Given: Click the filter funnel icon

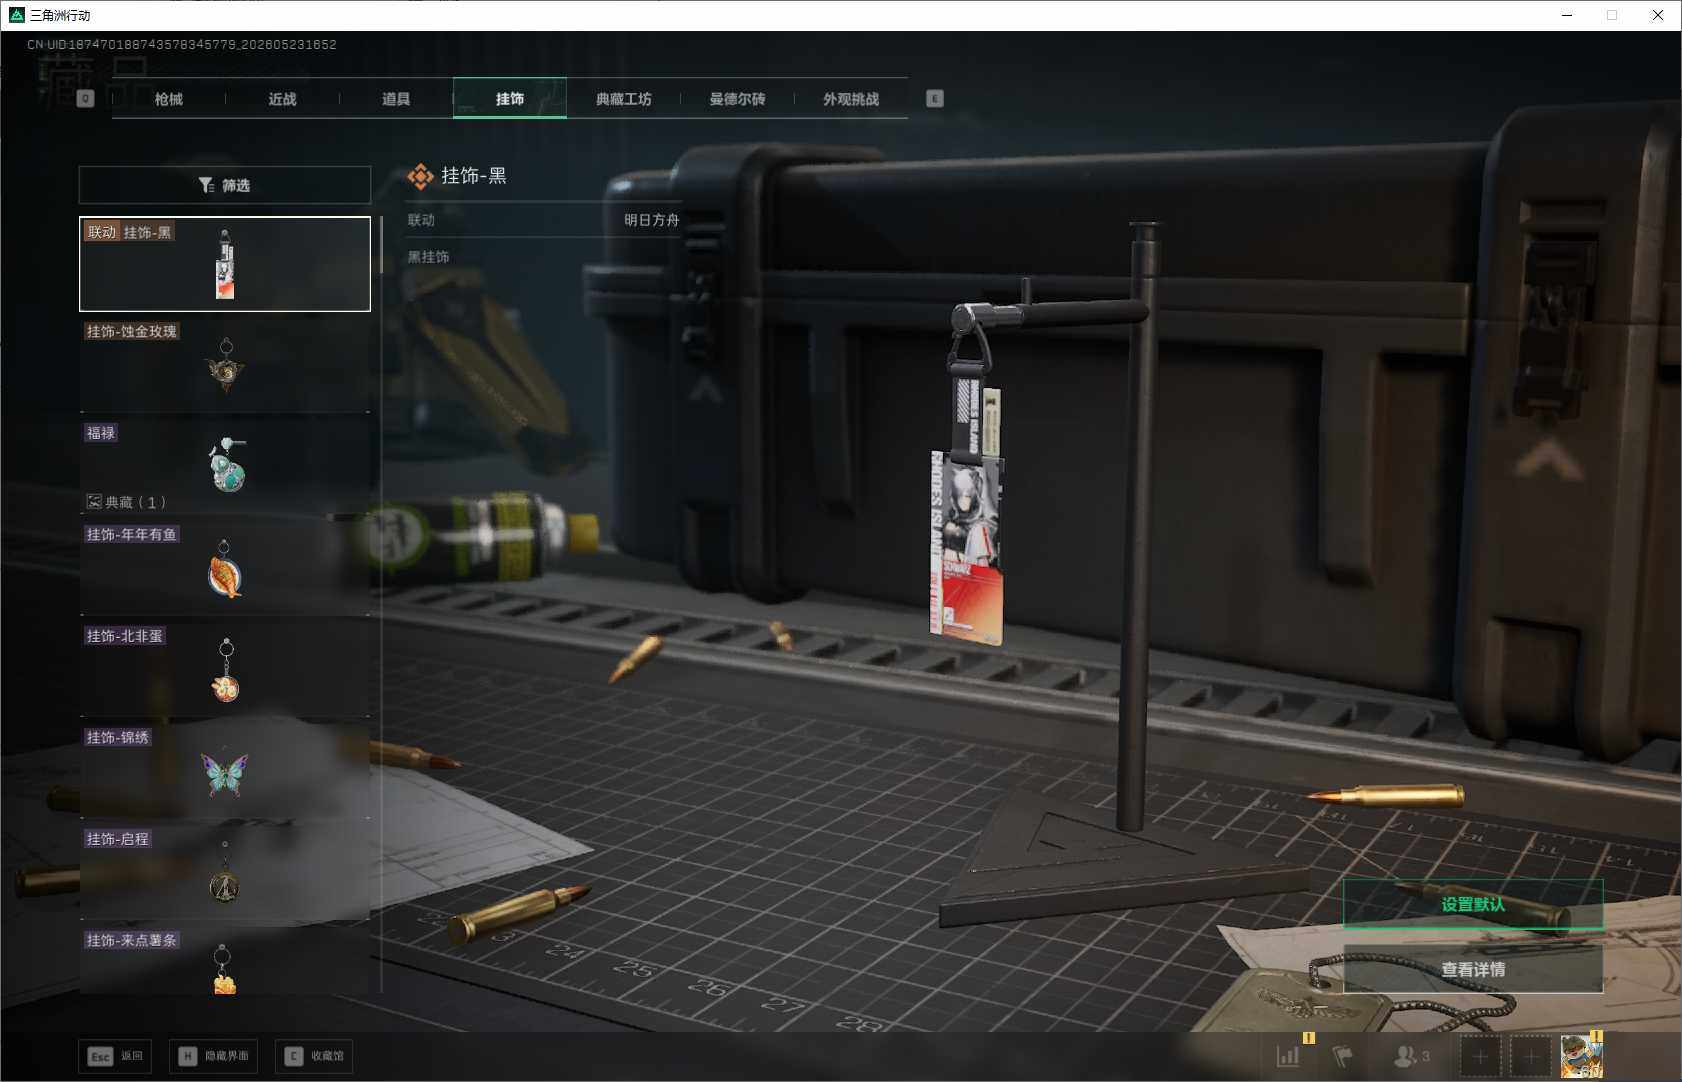Looking at the screenshot, I should (206, 185).
